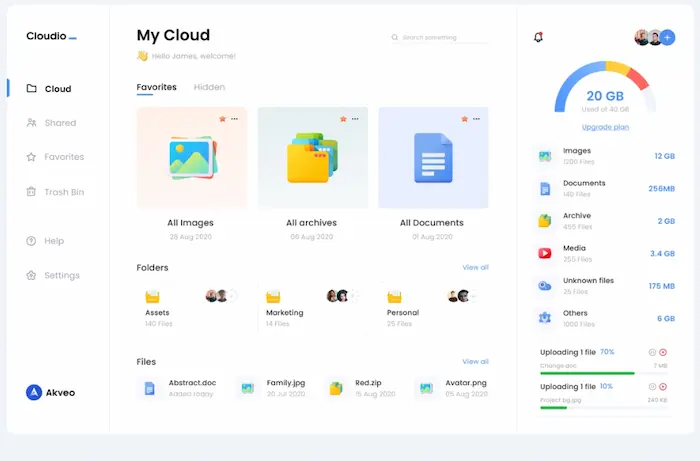Click the Upgrade plan link
Screen dimensions: 700x461
click(x=605, y=127)
